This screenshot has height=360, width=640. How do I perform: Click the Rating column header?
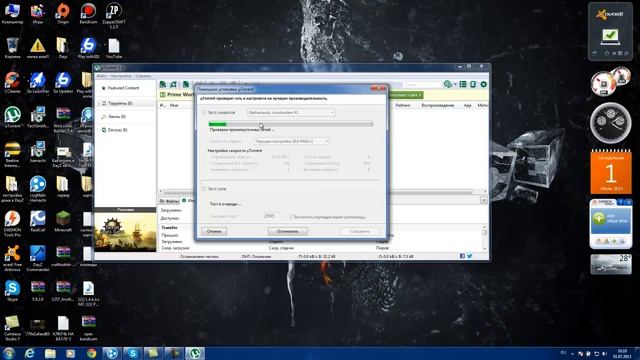coord(402,105)
